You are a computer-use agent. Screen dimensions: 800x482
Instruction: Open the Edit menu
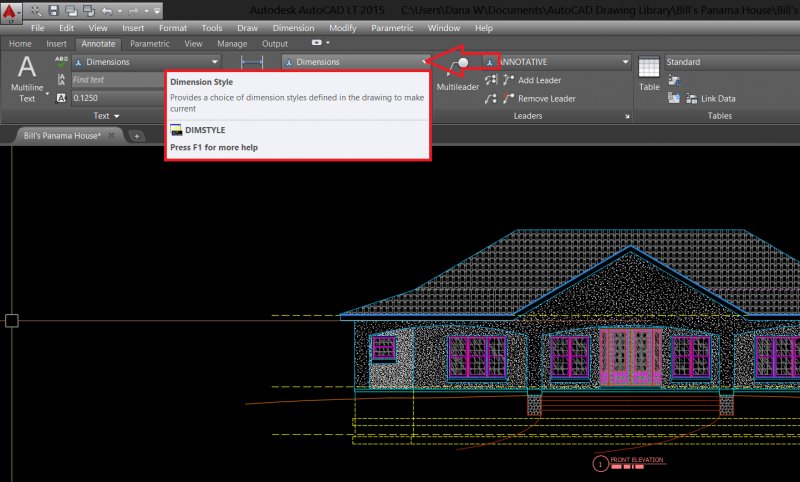coord(66,28)
